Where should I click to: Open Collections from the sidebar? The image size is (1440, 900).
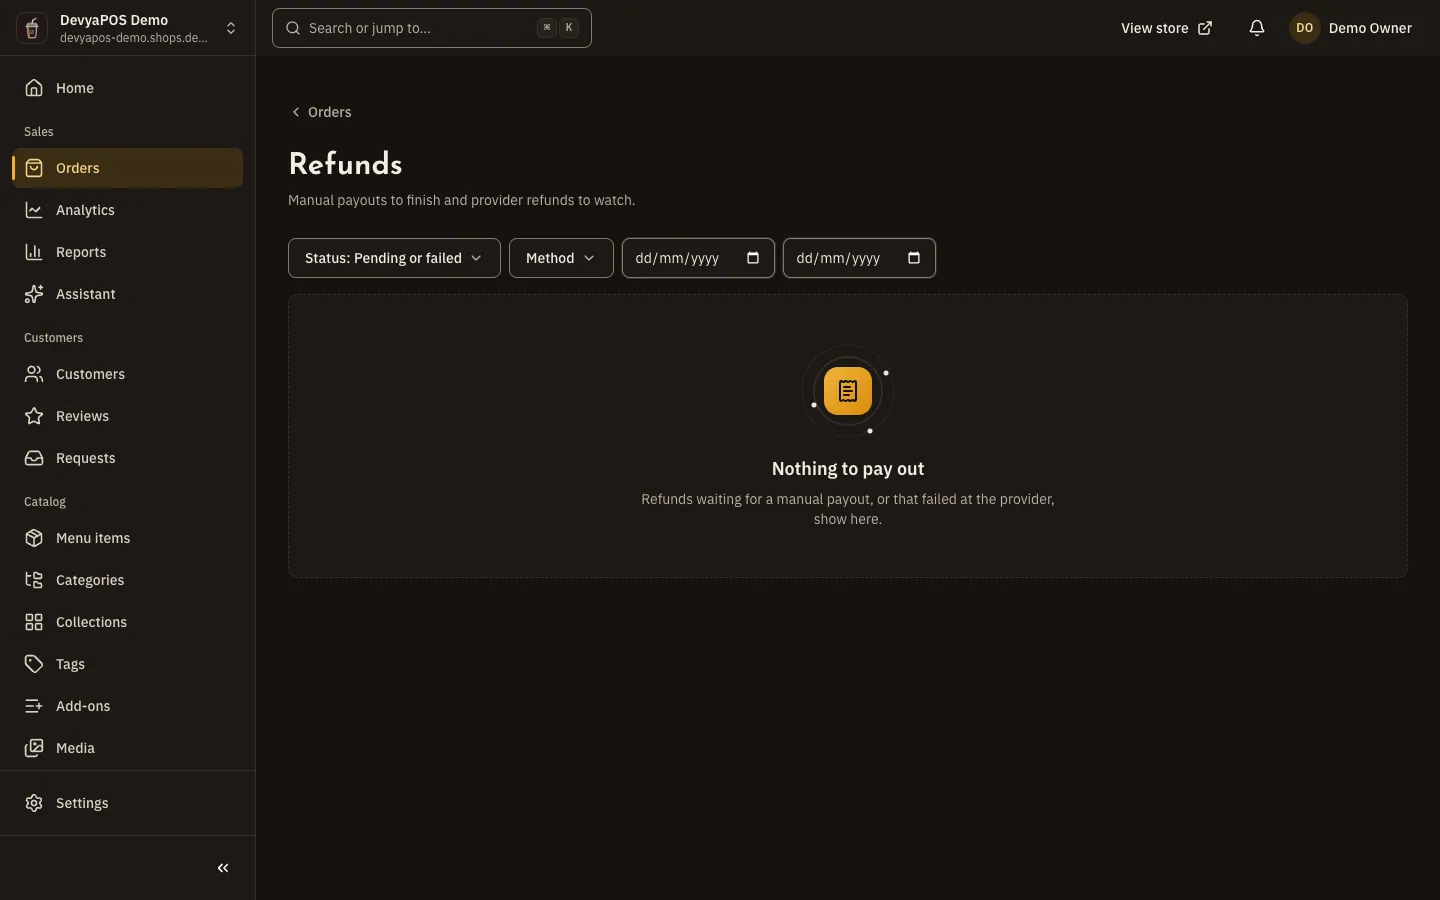(x=127, y=622)
